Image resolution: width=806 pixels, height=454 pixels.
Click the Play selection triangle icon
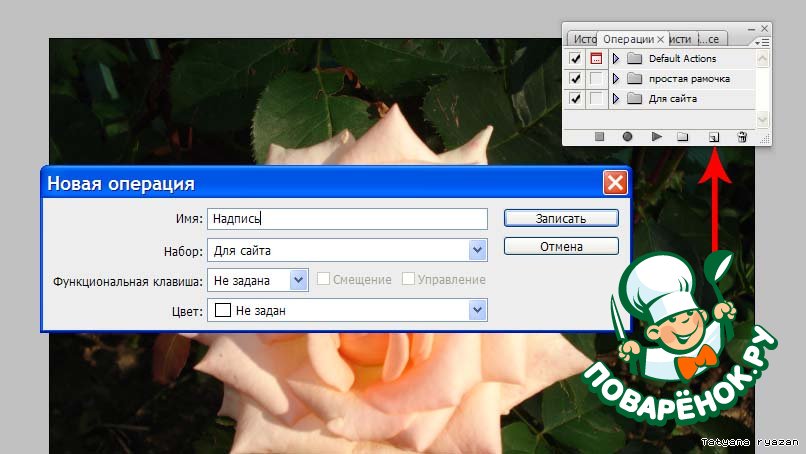[x=657, y=137]
